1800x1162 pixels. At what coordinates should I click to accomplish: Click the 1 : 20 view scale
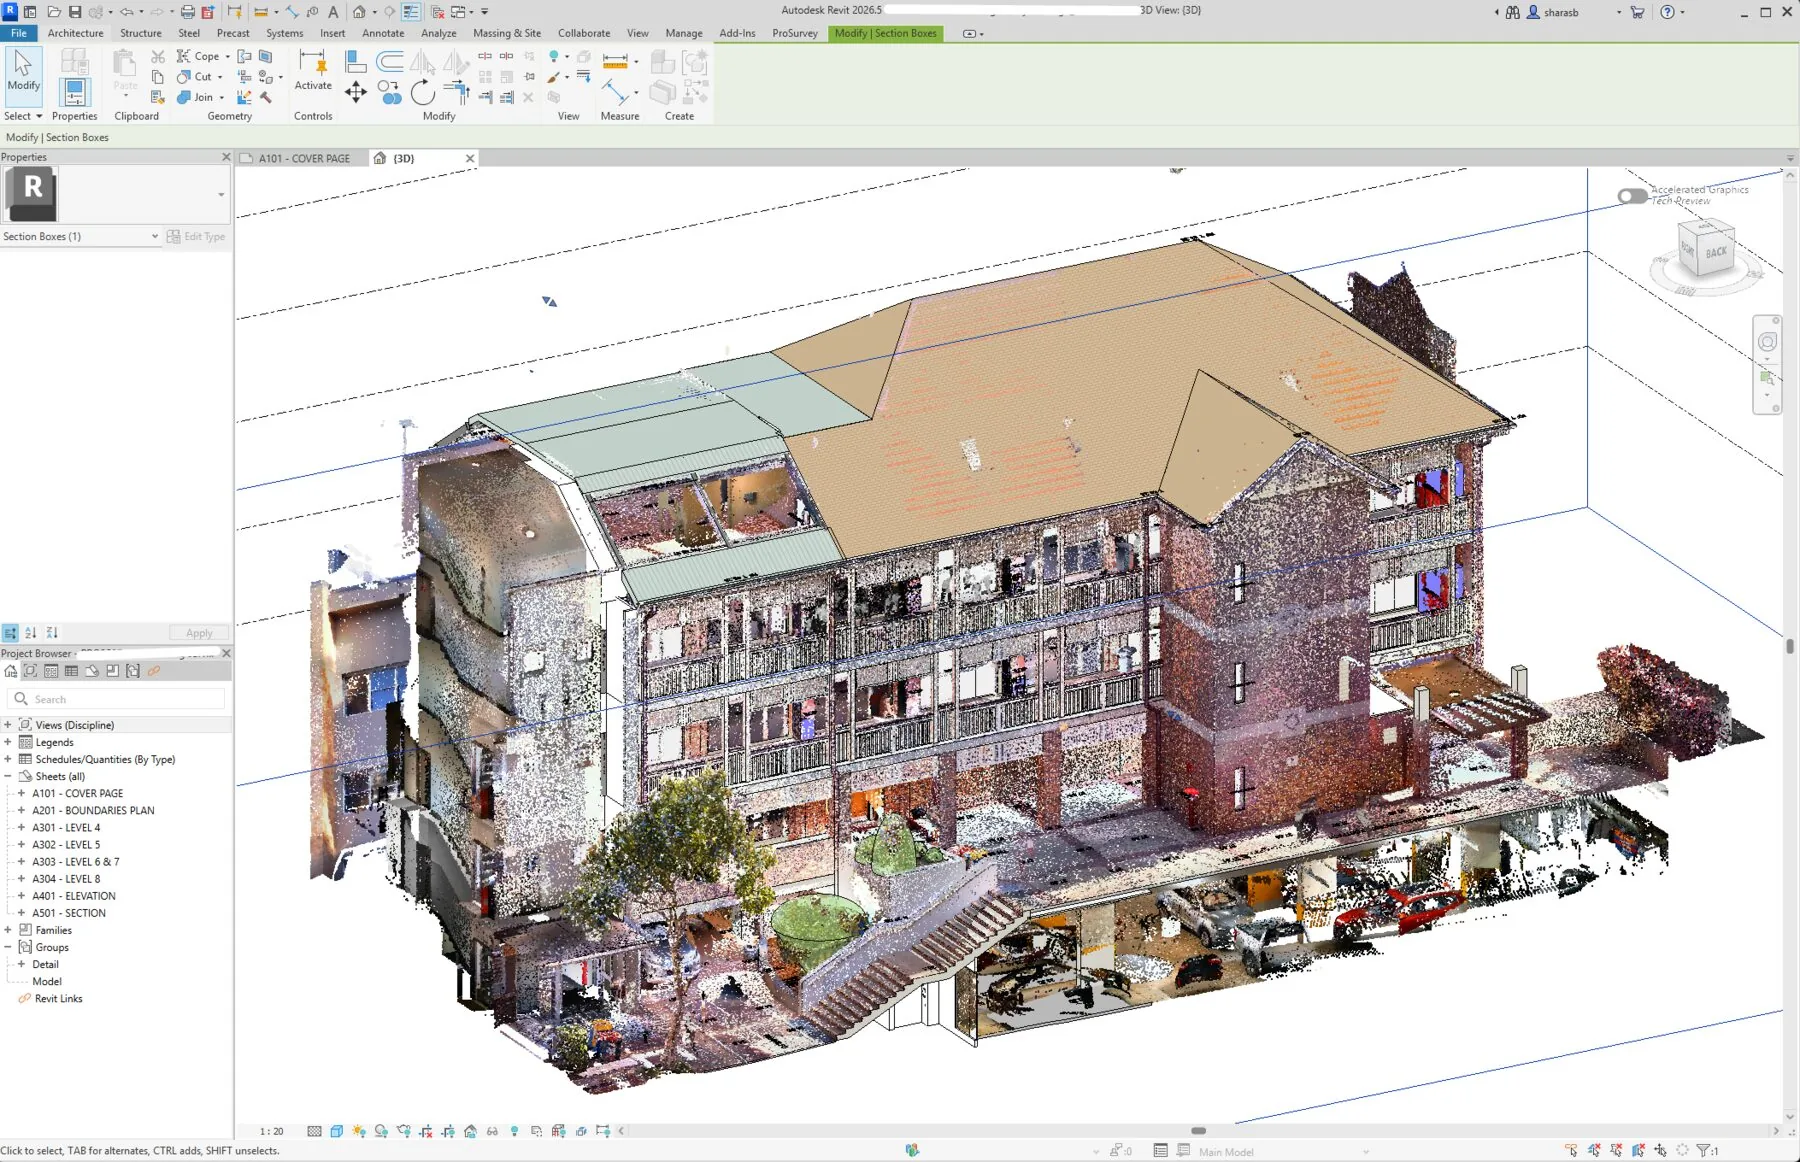271,1131
